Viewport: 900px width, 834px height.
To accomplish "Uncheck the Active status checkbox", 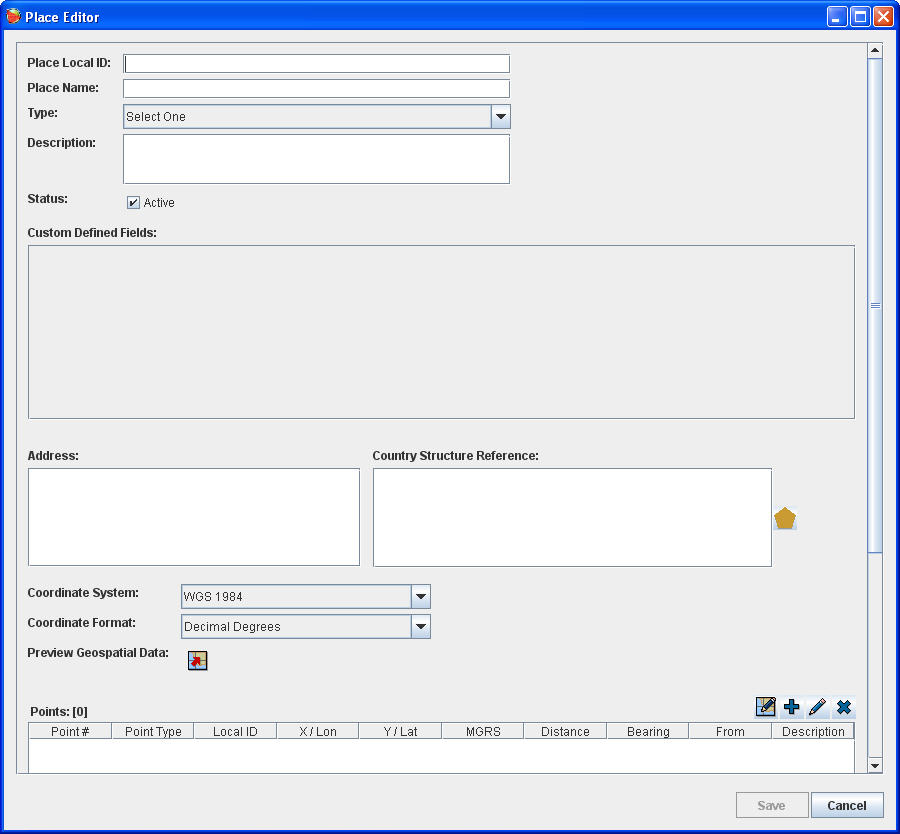I will [x=134, y=203].
